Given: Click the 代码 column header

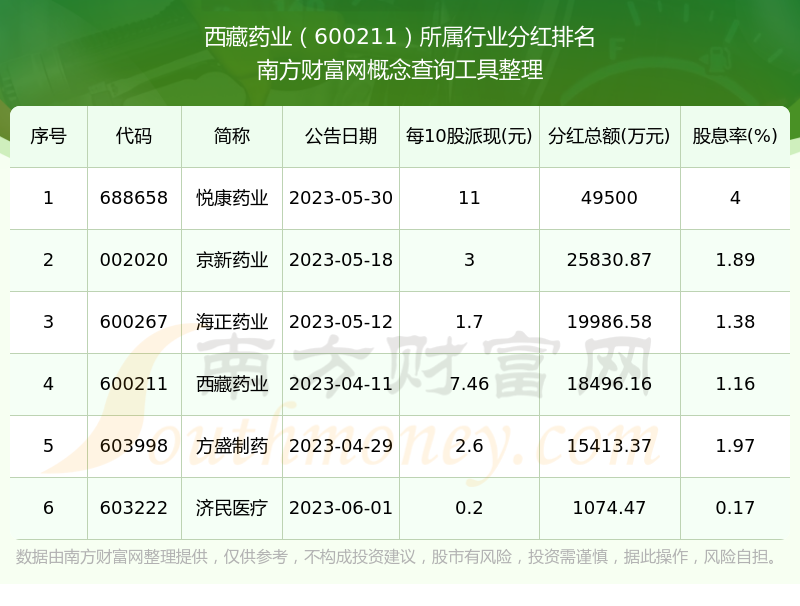Looking at the screenshot, I should (134, 136).
